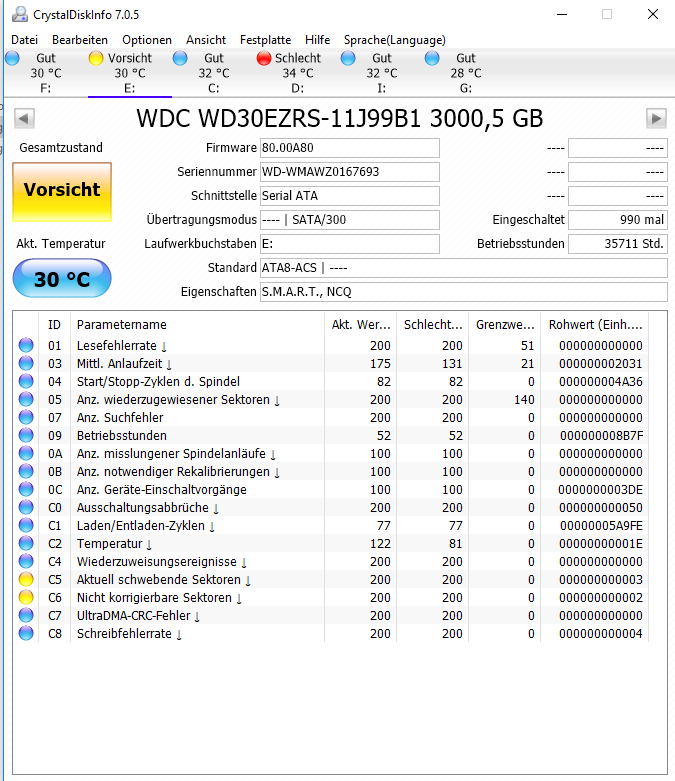Open the Ansicht menu
Screen dimensions: 675x781
206,40
